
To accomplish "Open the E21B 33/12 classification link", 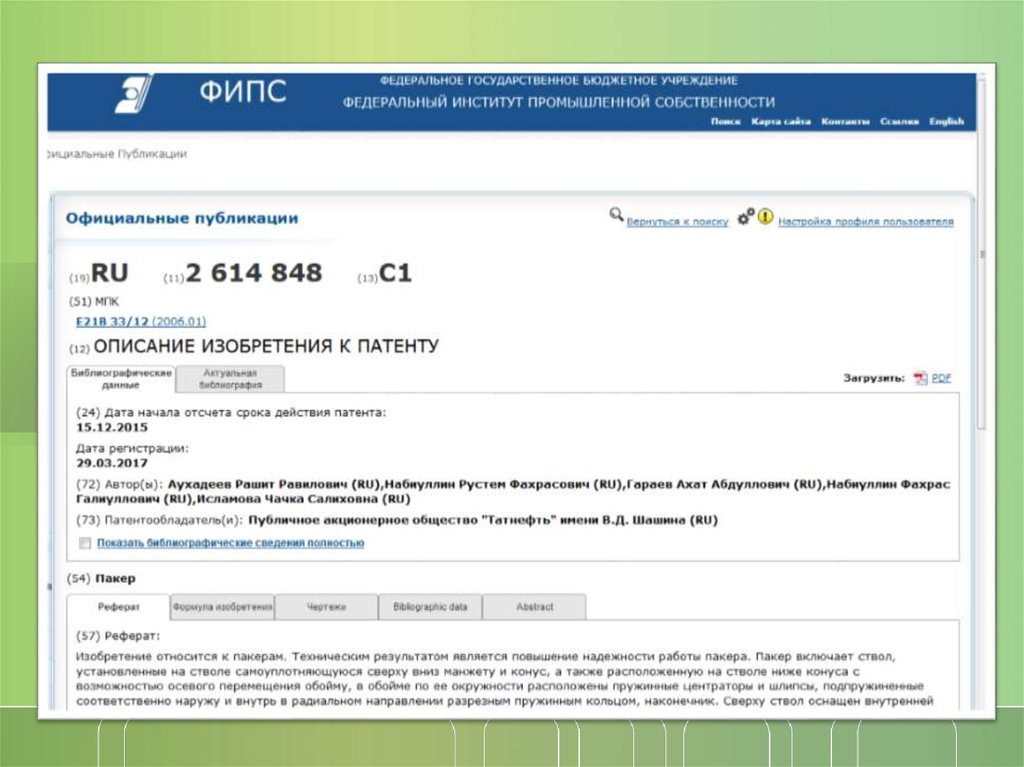I will point(140,321).
